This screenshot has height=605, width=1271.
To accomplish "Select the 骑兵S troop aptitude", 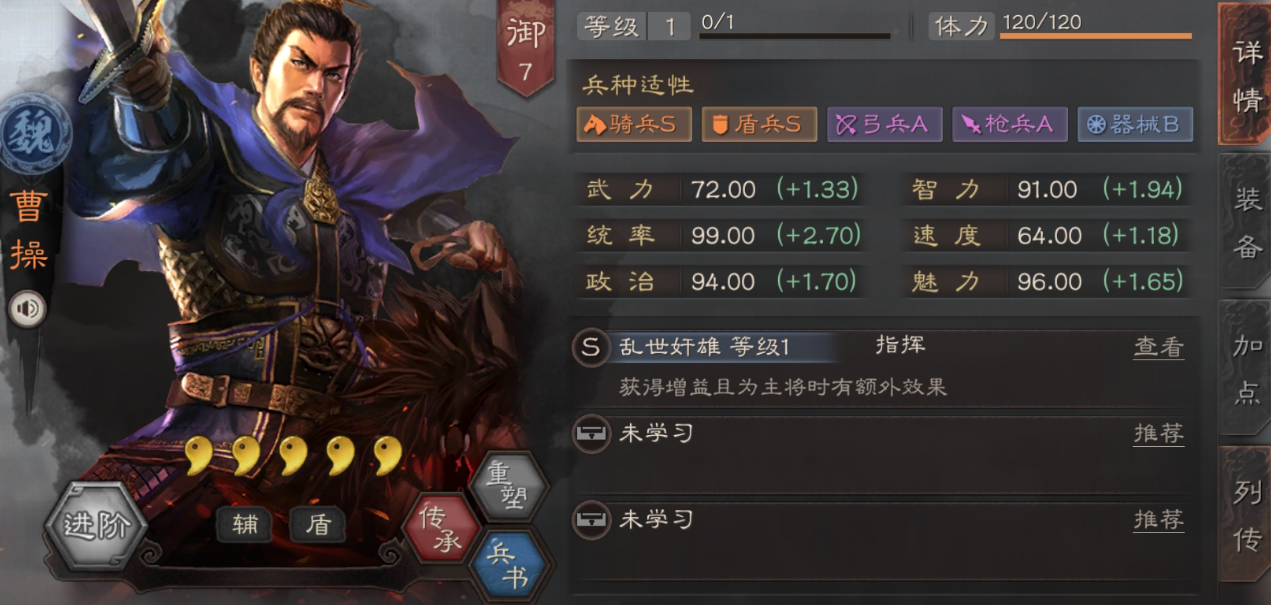I will click(634, 124).
